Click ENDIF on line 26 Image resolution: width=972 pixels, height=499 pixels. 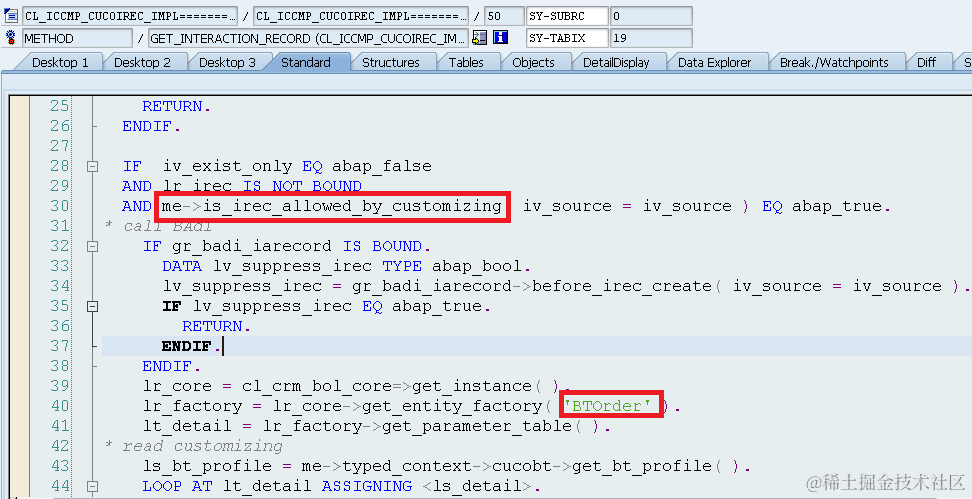(x=151, y=126)
